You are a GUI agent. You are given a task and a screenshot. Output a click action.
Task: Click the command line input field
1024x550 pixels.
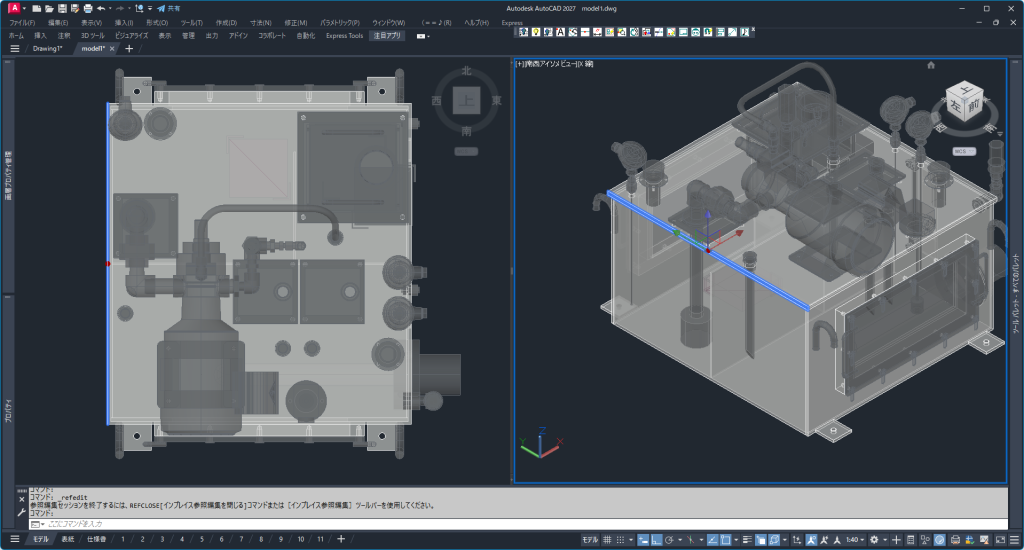300,524
